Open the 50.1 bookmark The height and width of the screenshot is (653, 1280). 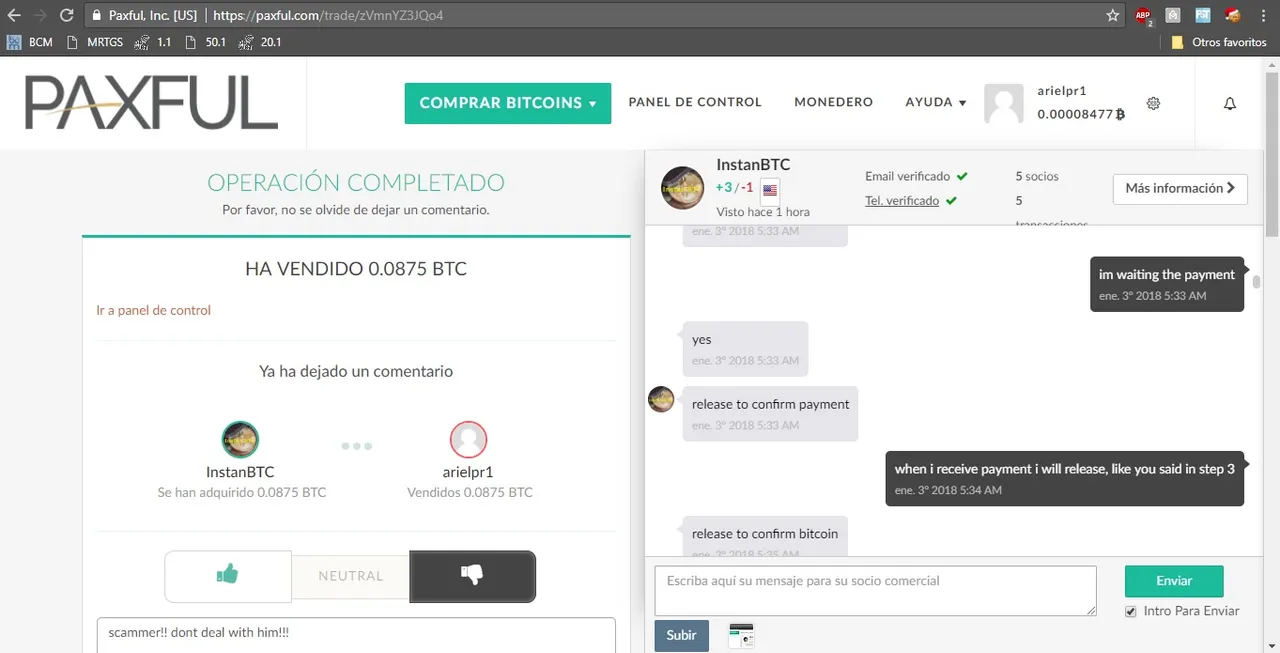205,42
